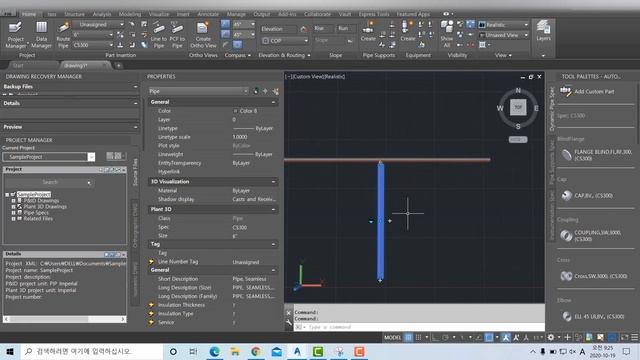Select the ELL 45 LR BV palette item

[x=593, y=316]
